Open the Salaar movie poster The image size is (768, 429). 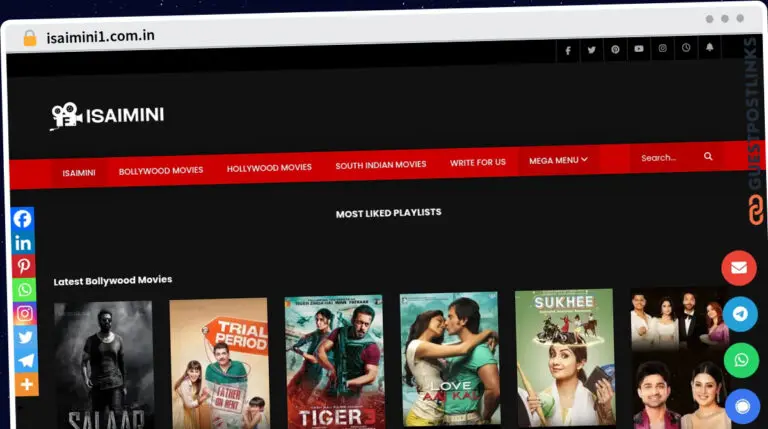(x=104, y=365)
